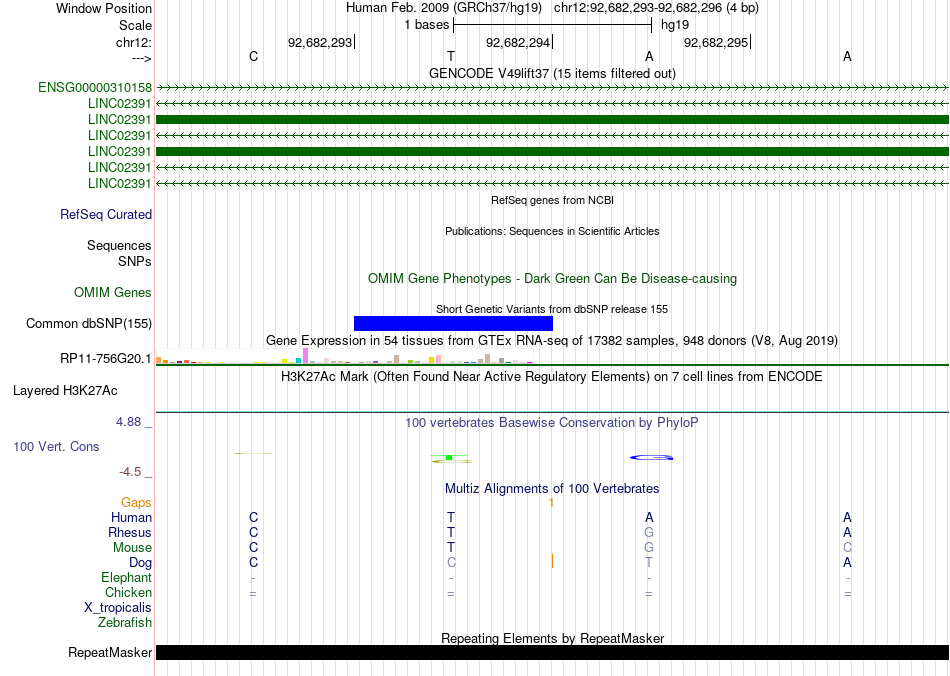Click Repeating Elements by RepeatMasker title
Image resolution: width=950 pixels, height=676 pixels.
click(553, 638)
